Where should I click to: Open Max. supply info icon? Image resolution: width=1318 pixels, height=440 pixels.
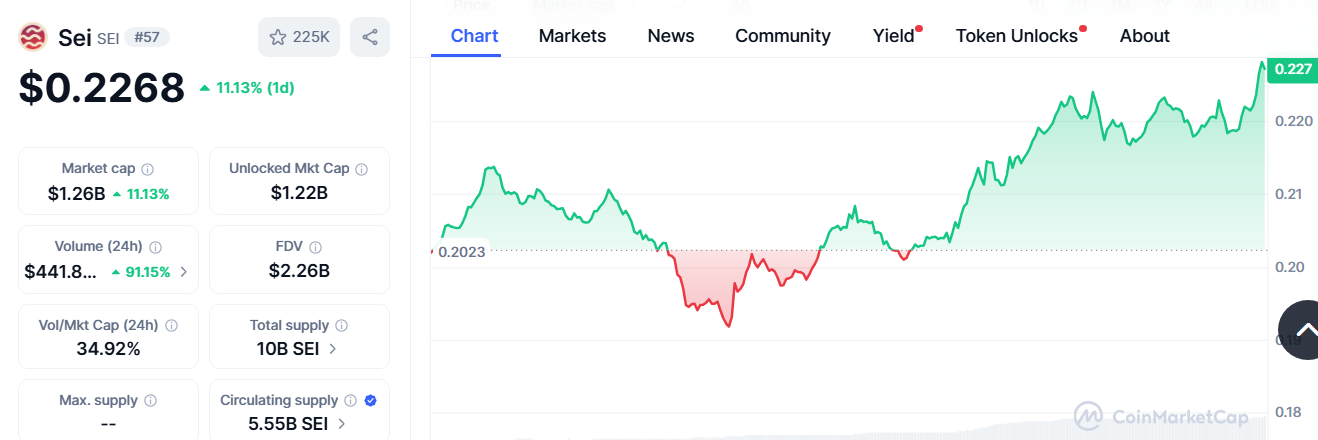pos(151,401)
